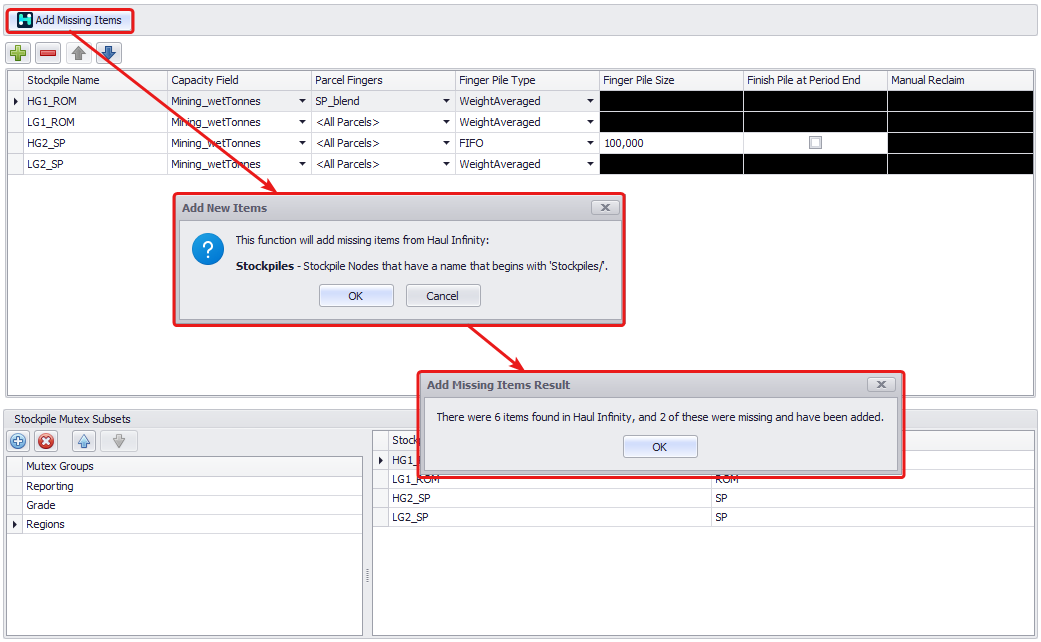Open Capacity Field dropdown for HG1_ROM

(x=302, y=101)
